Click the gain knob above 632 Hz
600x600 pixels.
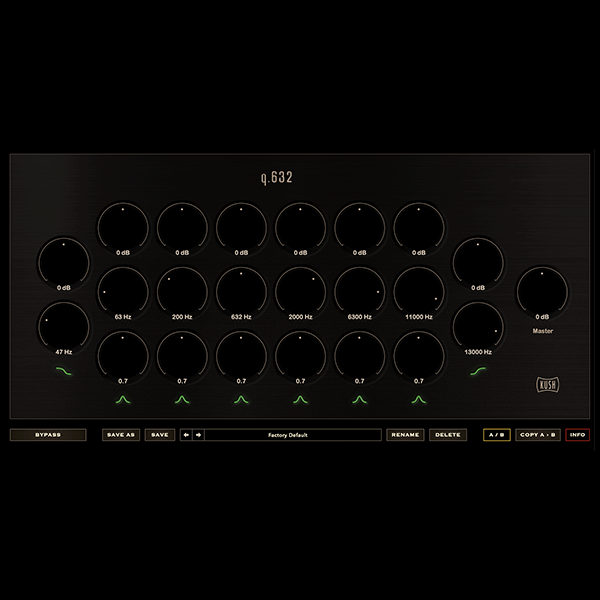coord(241,228)
